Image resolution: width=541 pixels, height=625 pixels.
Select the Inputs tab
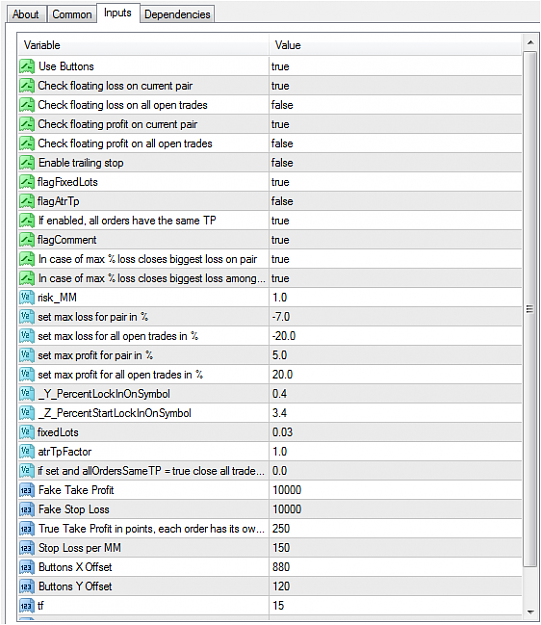click(x=118, y=13)
